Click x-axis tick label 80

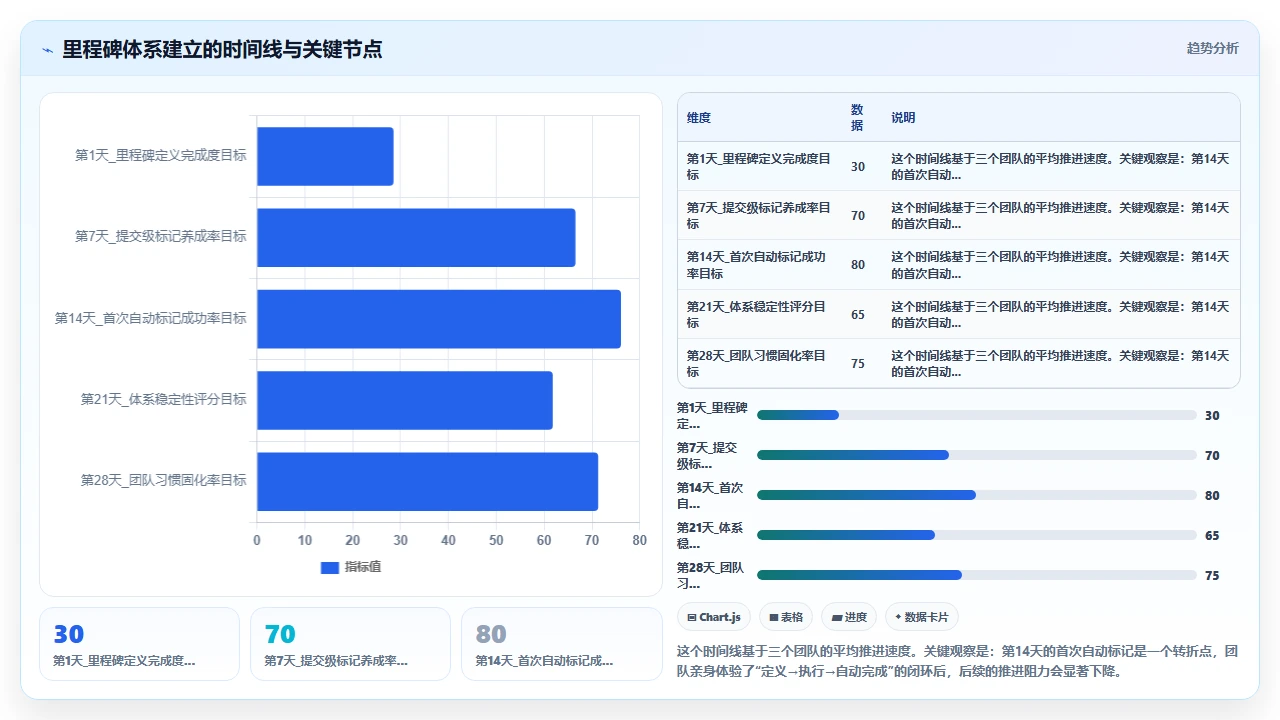point(640,541)
